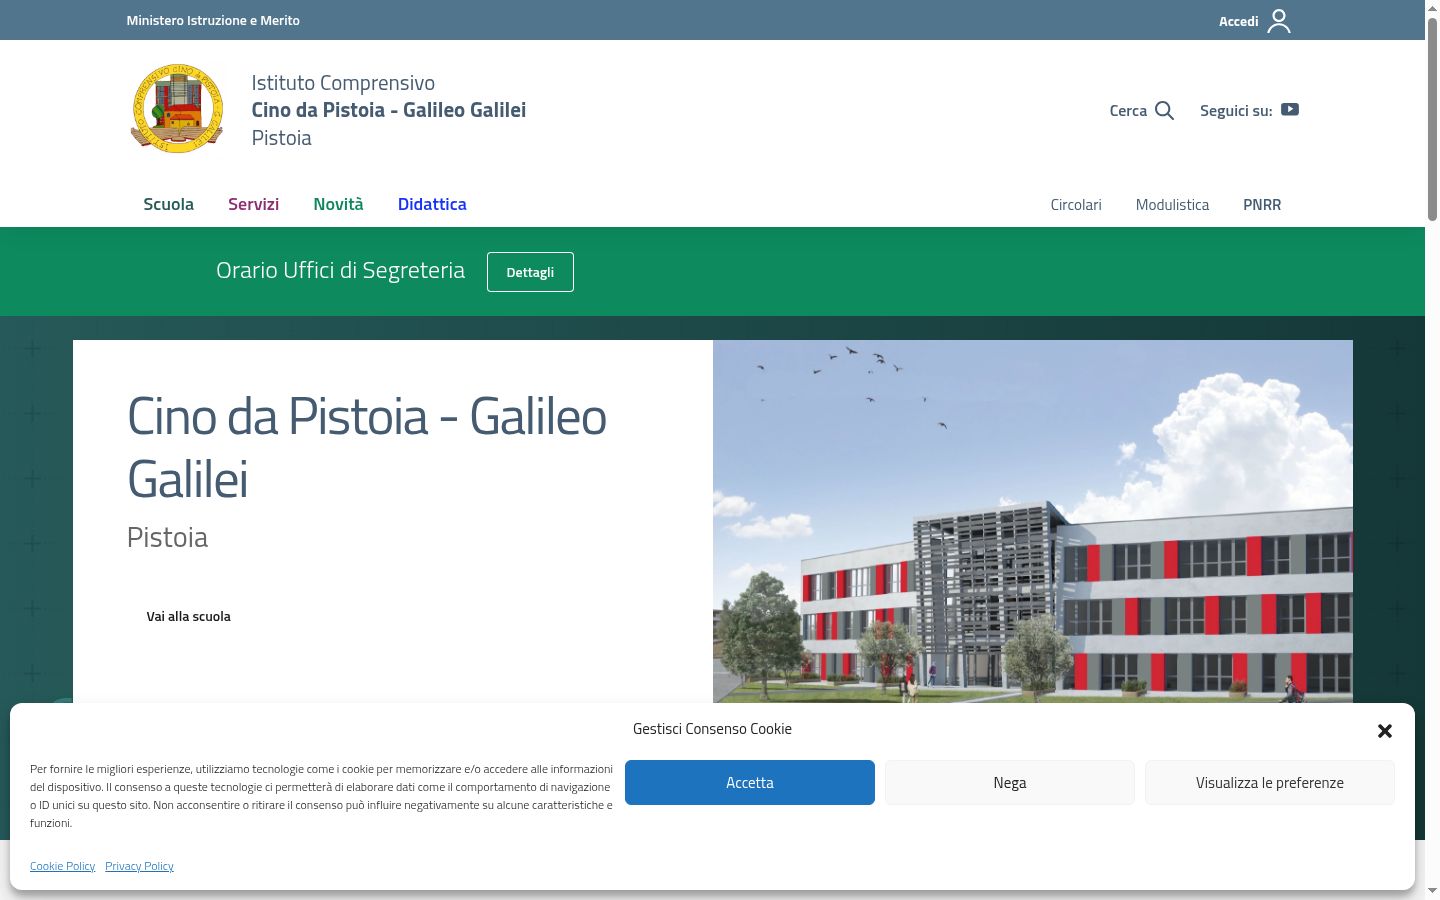
Task: Accept cookies with Accetta button
Action: (750, 782)
